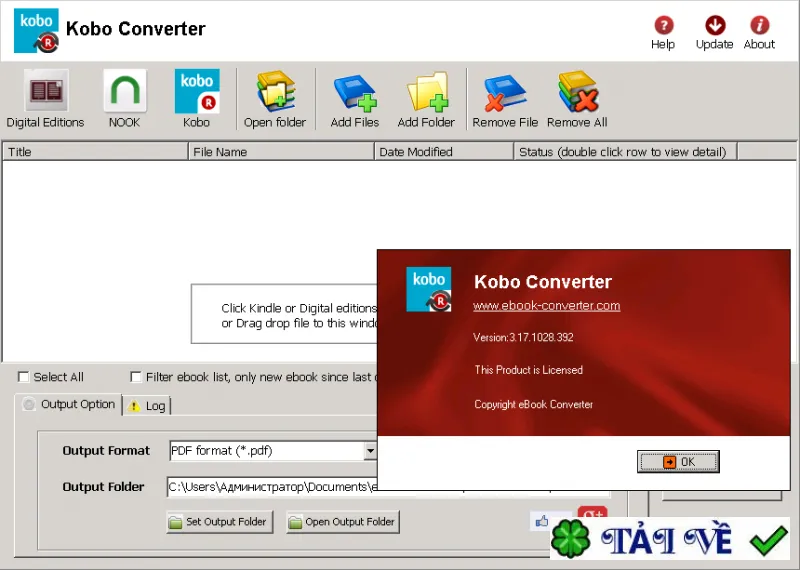Screen dimensions: 800x570
Task: Click the Version:3.17.1028.392 text
Action: 523,337
